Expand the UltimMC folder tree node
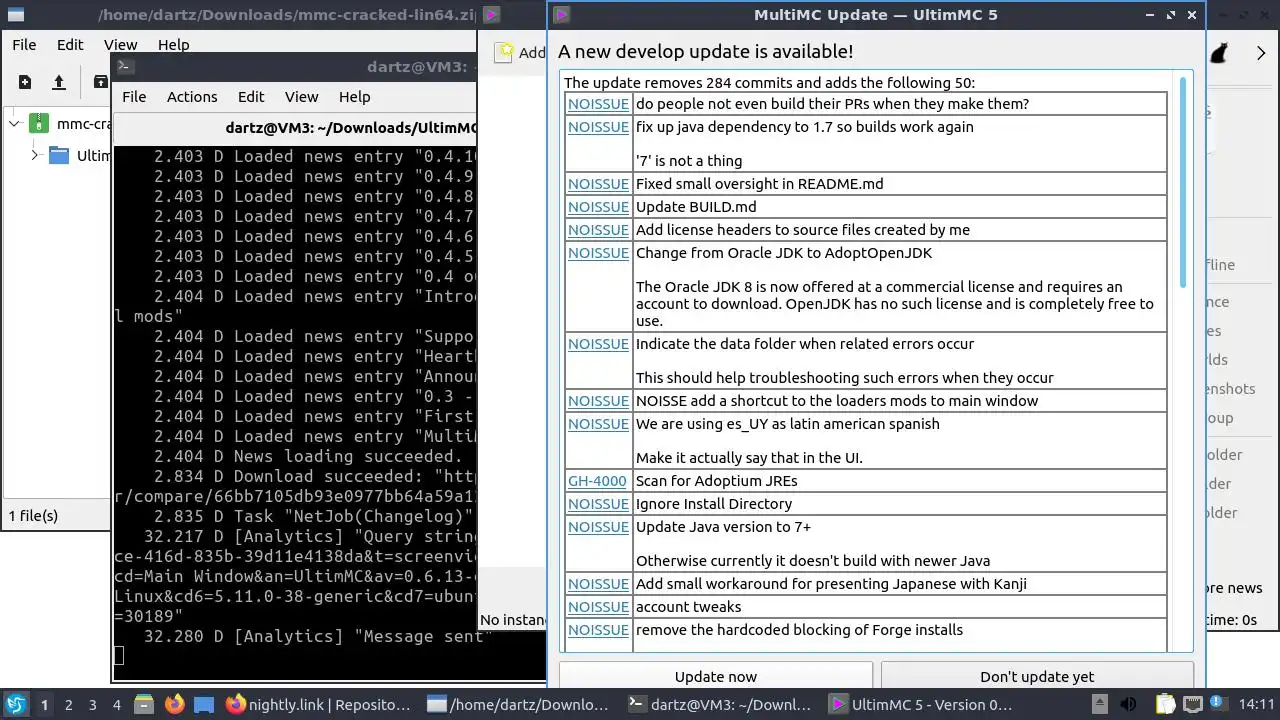 (x=34, y=155)
